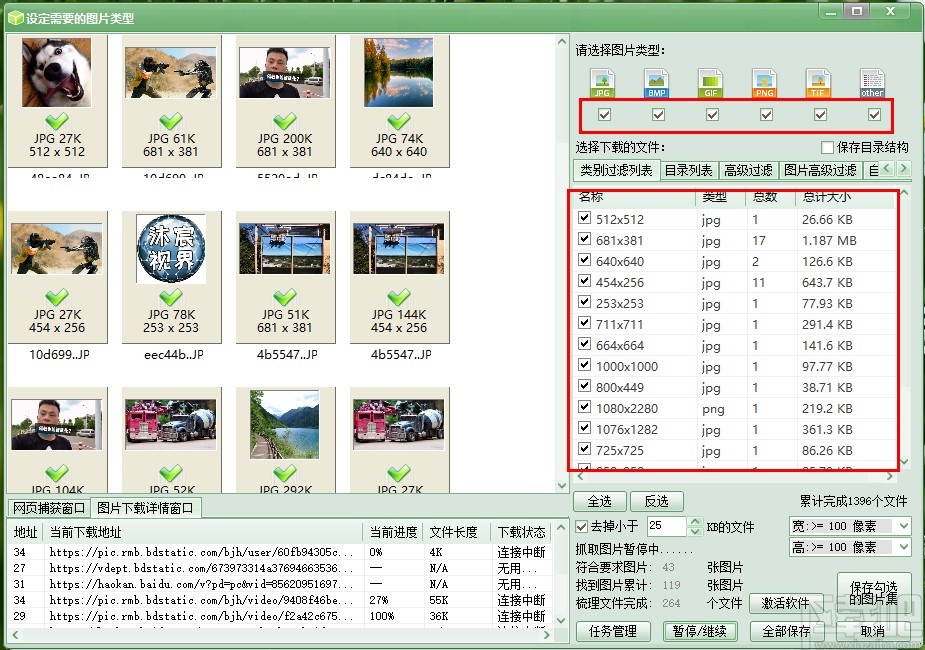The width and height of the screenshot is (925, 650).
Task: Uncheck the other type checkbox
Action: point(874,114)
